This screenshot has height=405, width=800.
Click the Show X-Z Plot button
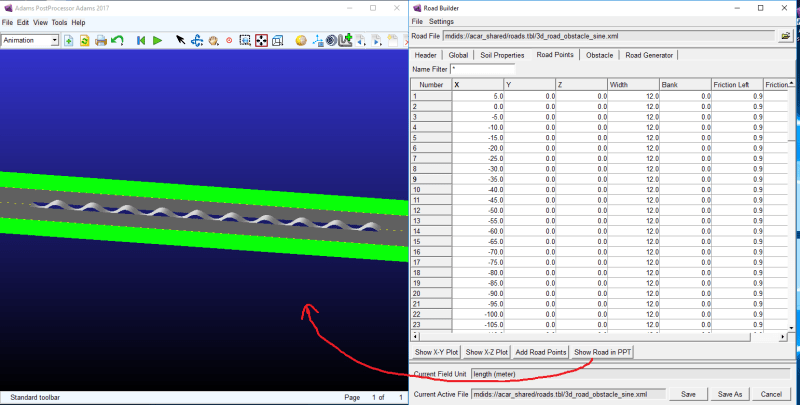coord(487,352)
